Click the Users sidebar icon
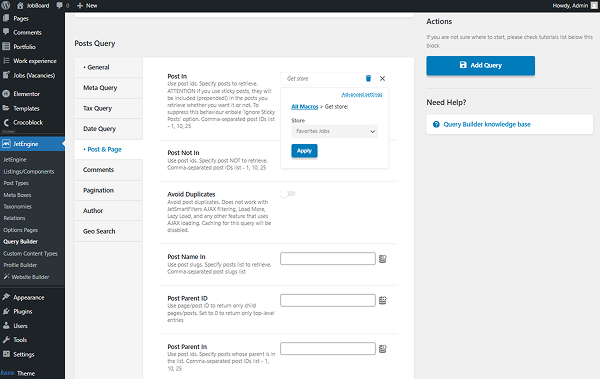 click(6, 325)
